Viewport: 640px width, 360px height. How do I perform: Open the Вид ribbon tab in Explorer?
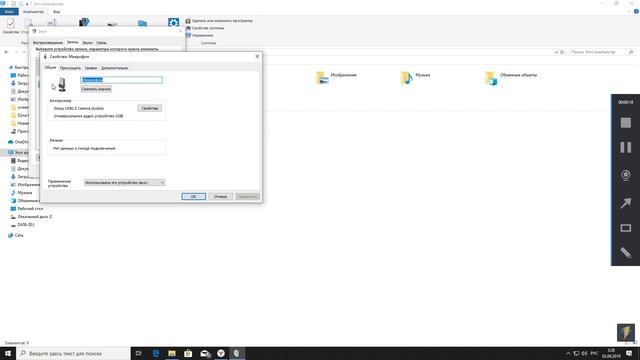tap(56, 11)
